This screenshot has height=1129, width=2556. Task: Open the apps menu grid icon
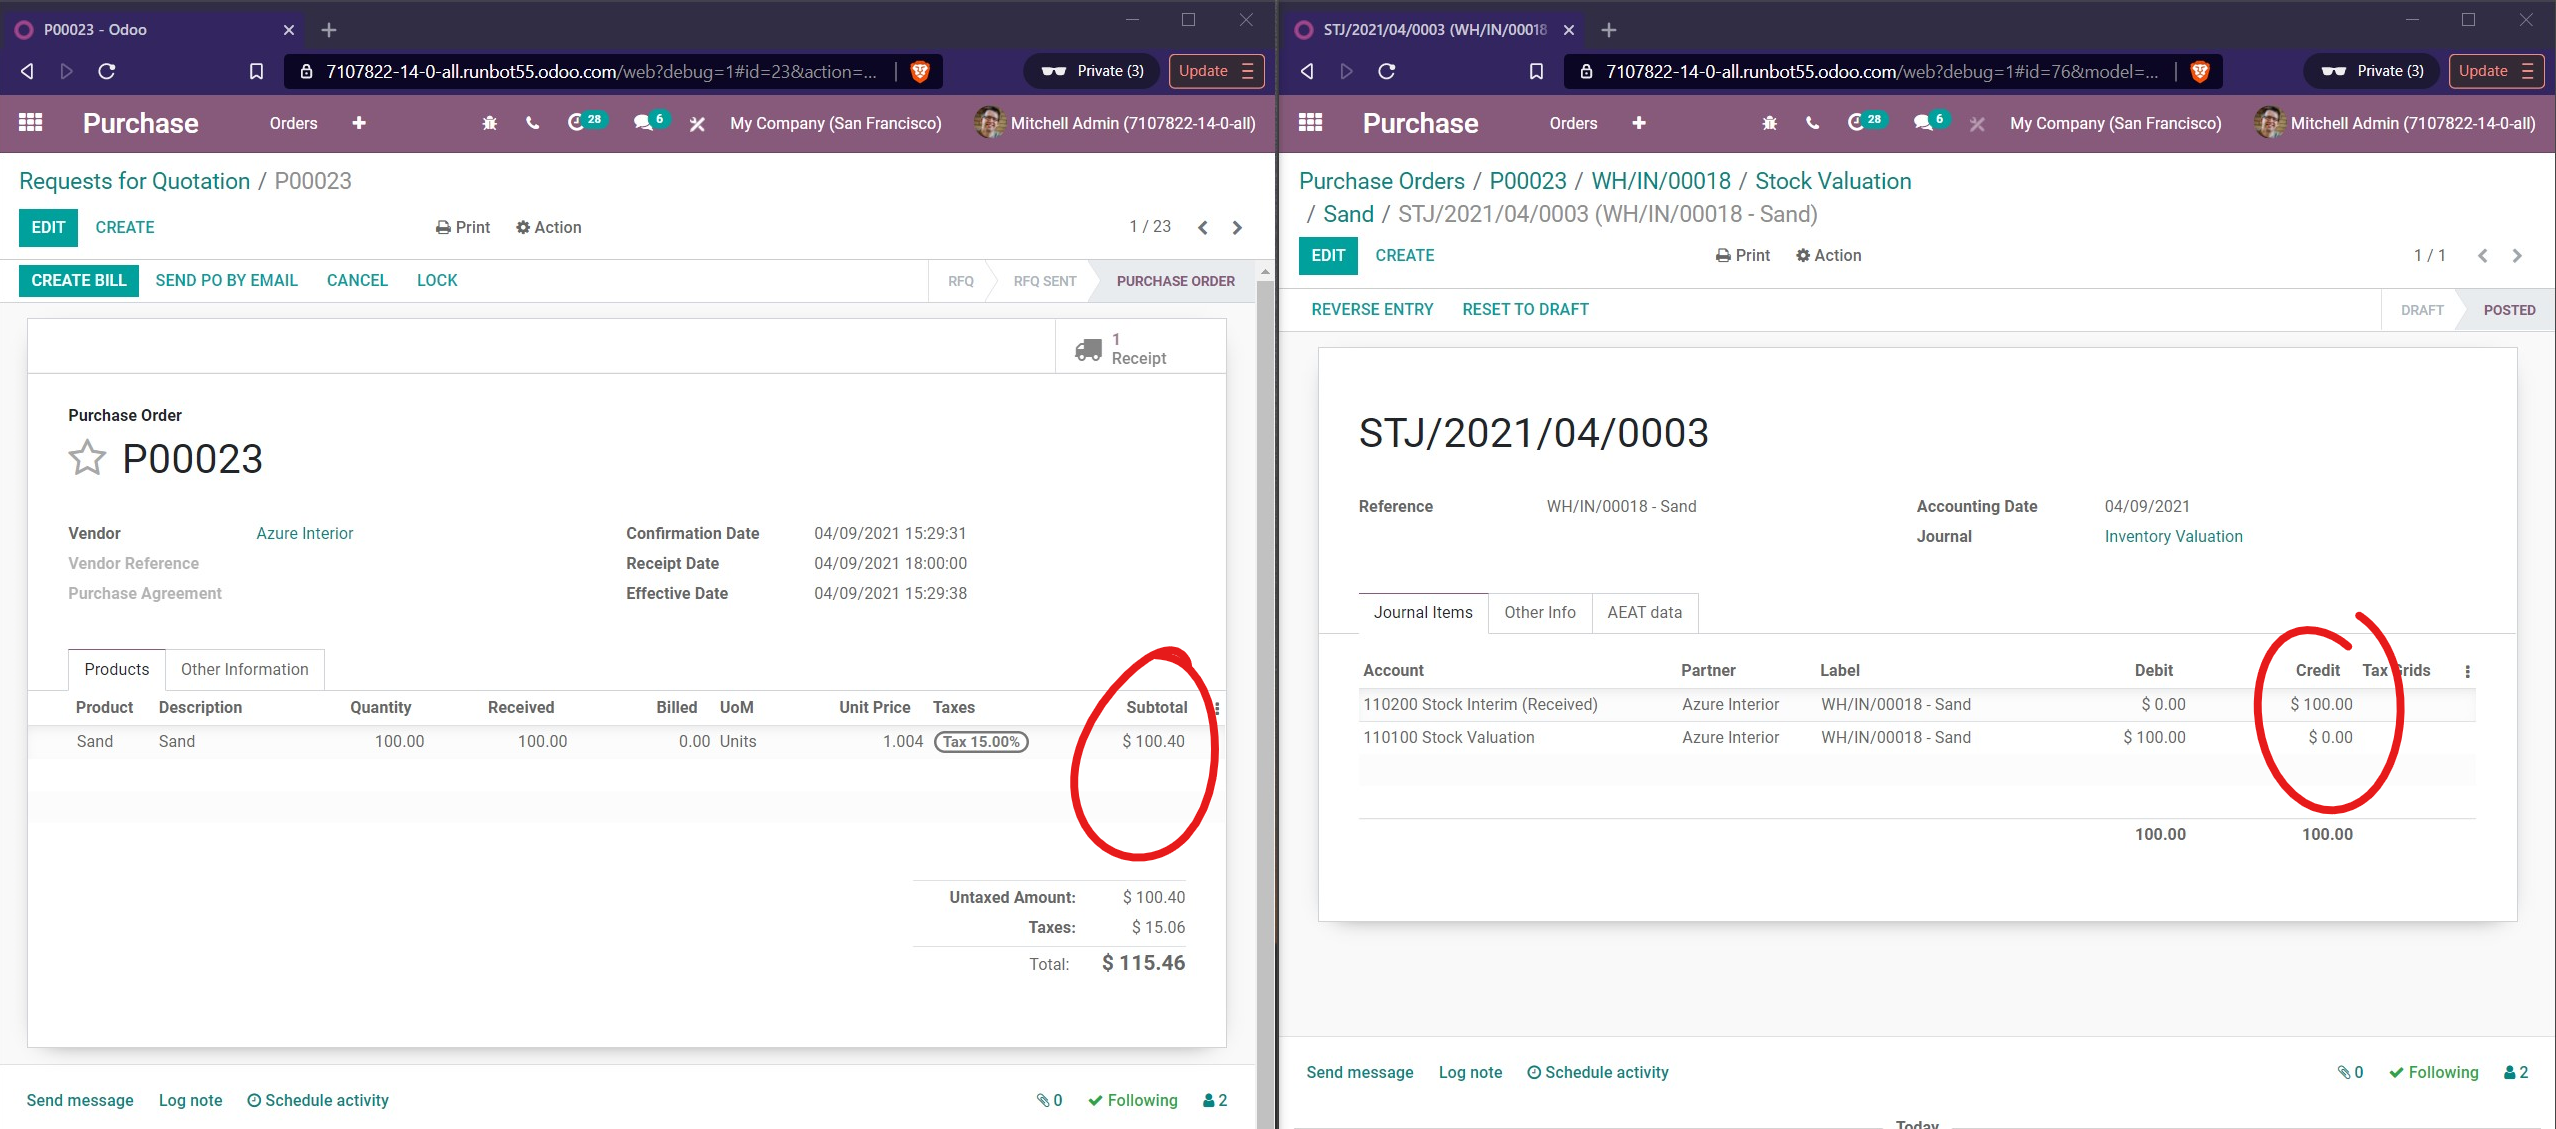29,122
